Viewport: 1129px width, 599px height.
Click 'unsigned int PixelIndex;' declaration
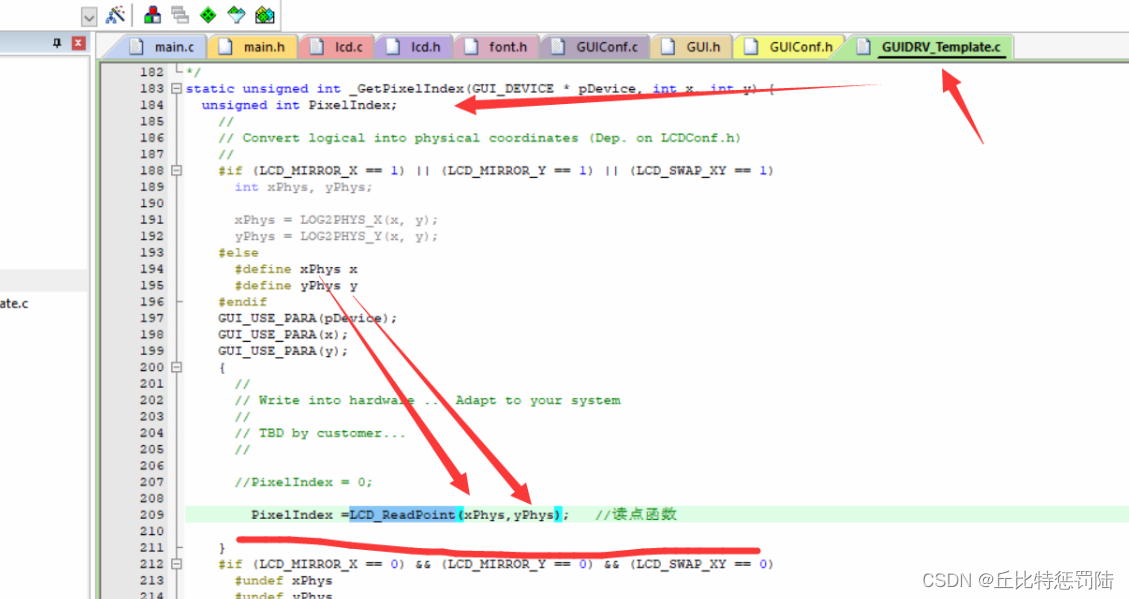tap(299, 105)
